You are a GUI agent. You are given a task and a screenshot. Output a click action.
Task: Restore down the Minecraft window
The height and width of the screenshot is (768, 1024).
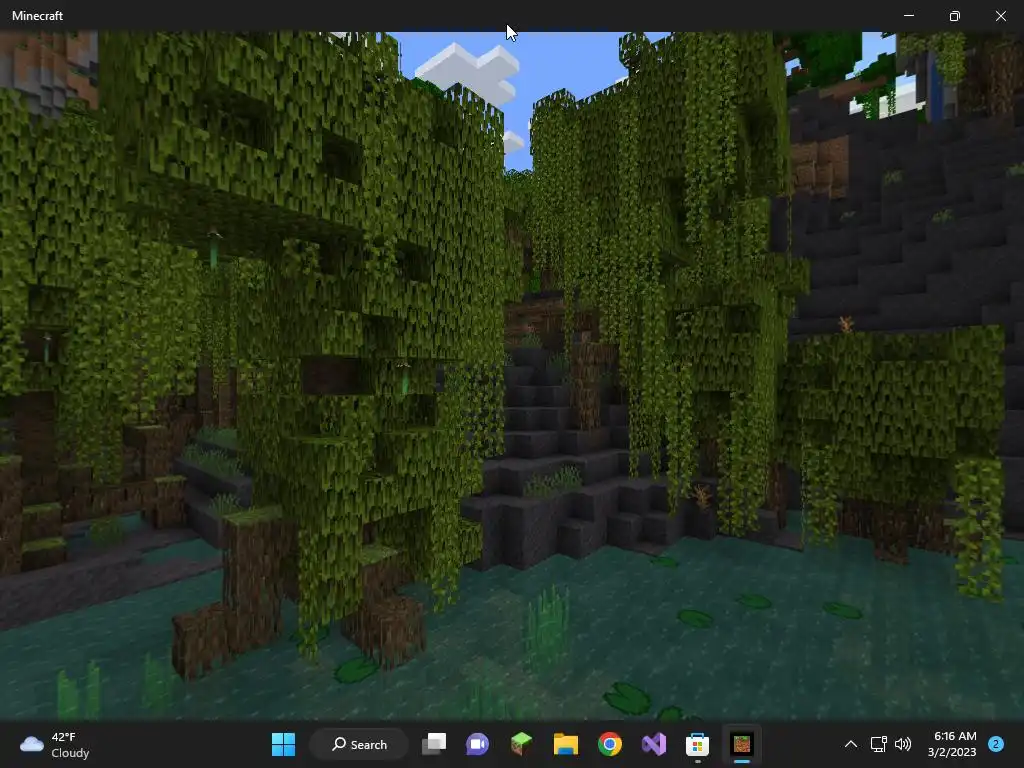955,15
